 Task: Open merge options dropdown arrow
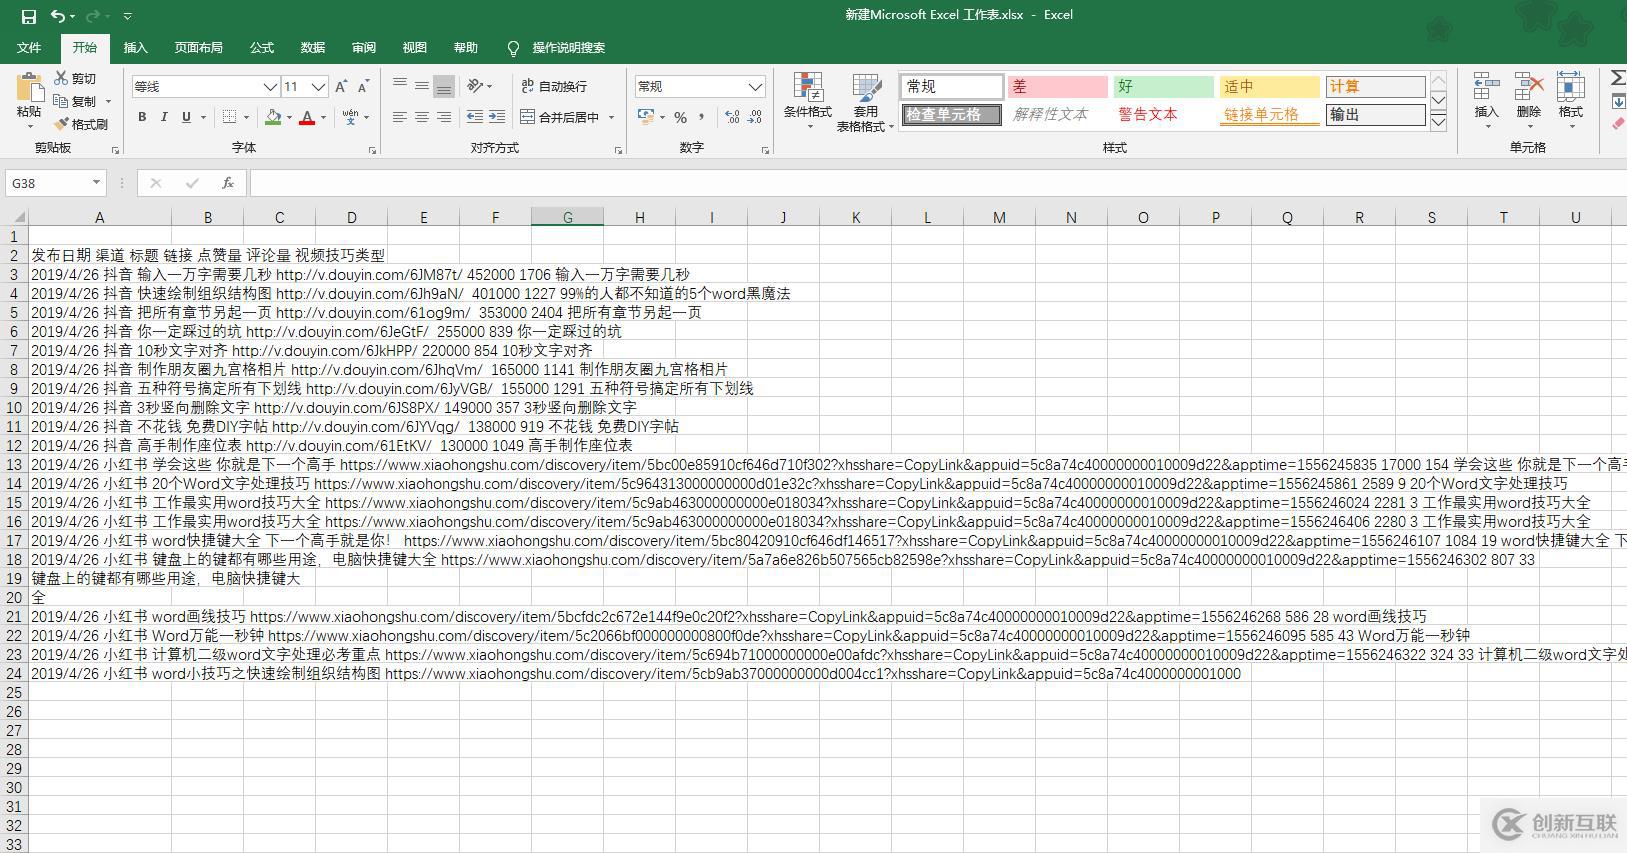tap(611, 118)
